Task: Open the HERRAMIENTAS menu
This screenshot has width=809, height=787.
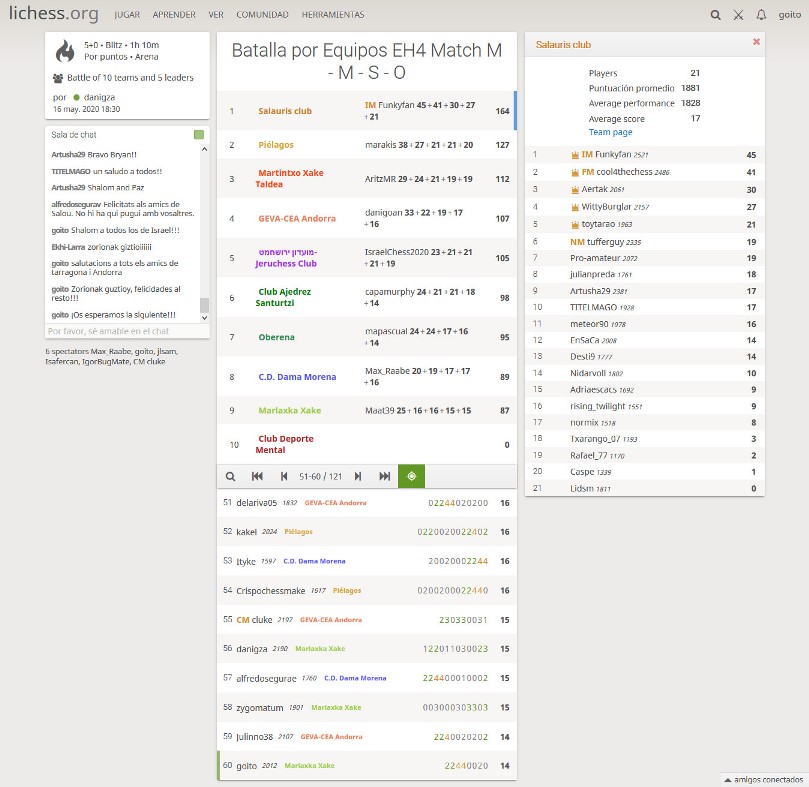Action: pos(333,15)
